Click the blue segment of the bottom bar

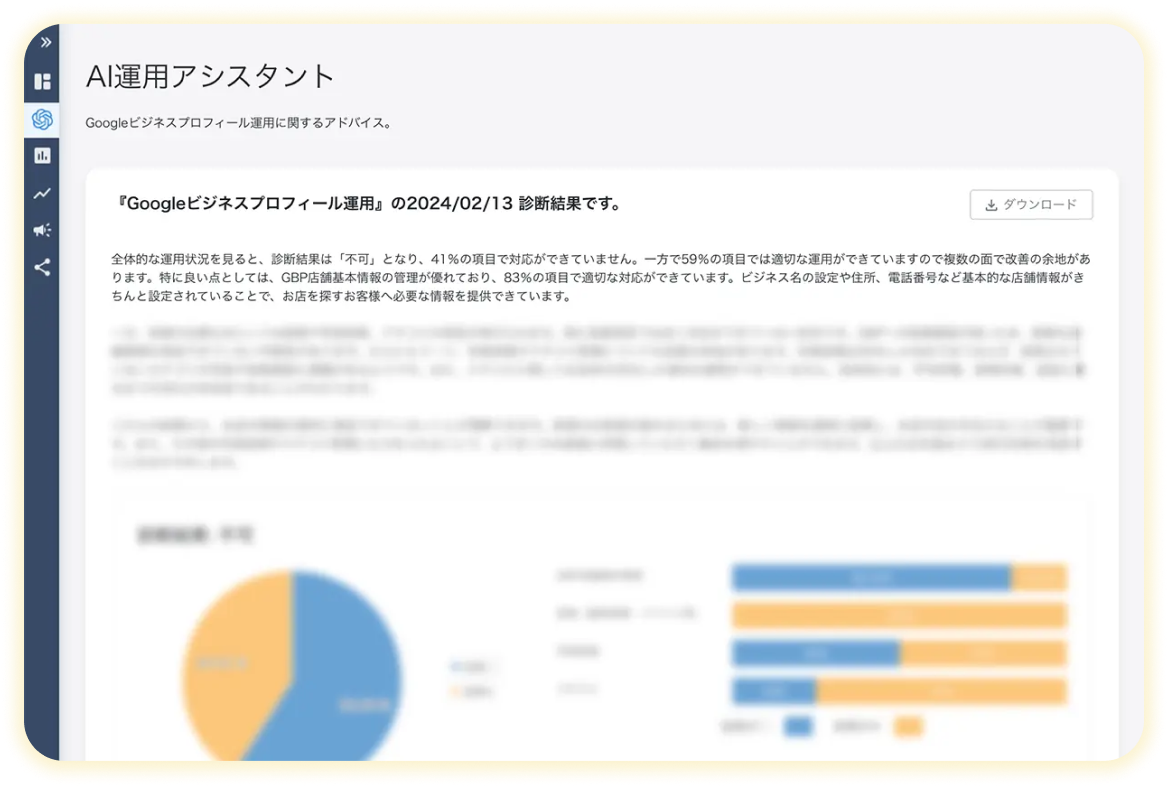(x=774, y=691)
